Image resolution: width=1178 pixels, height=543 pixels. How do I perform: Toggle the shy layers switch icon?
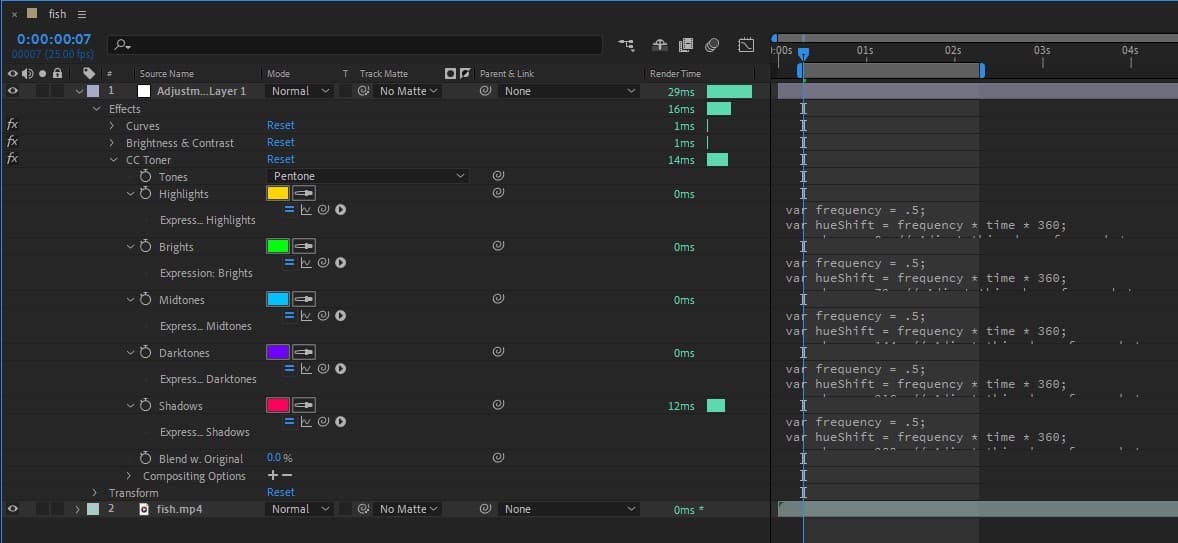coord(660,45)
